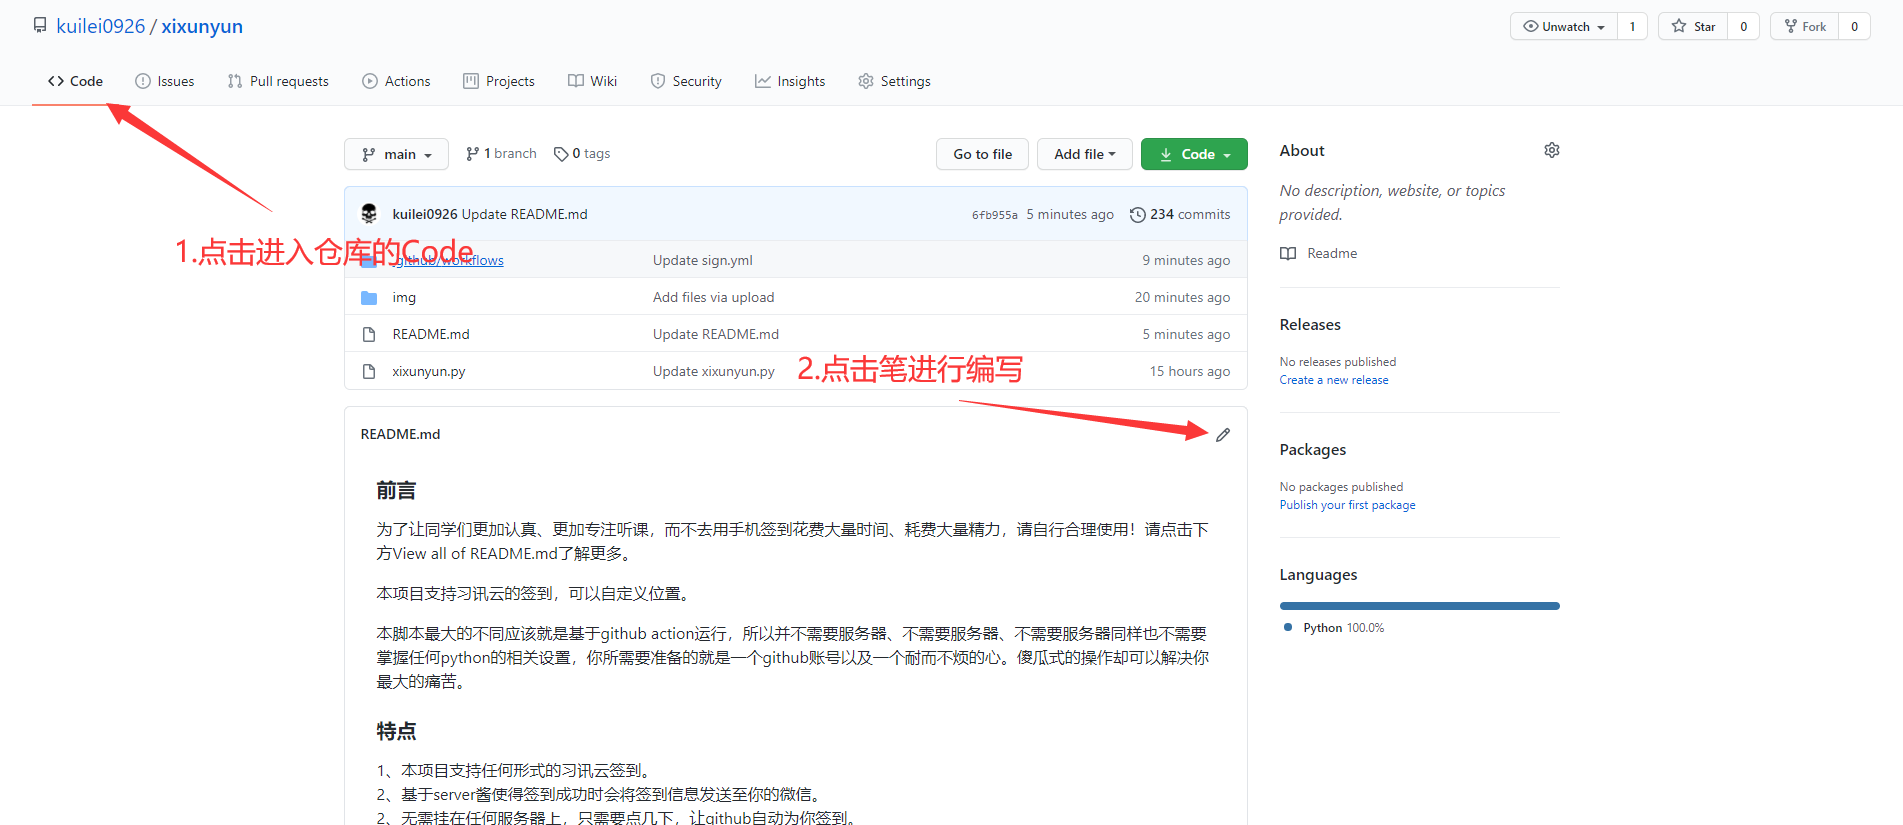Click the Python language bar
Screen dimensions: 1903x825
click(x=1419, y=606)
